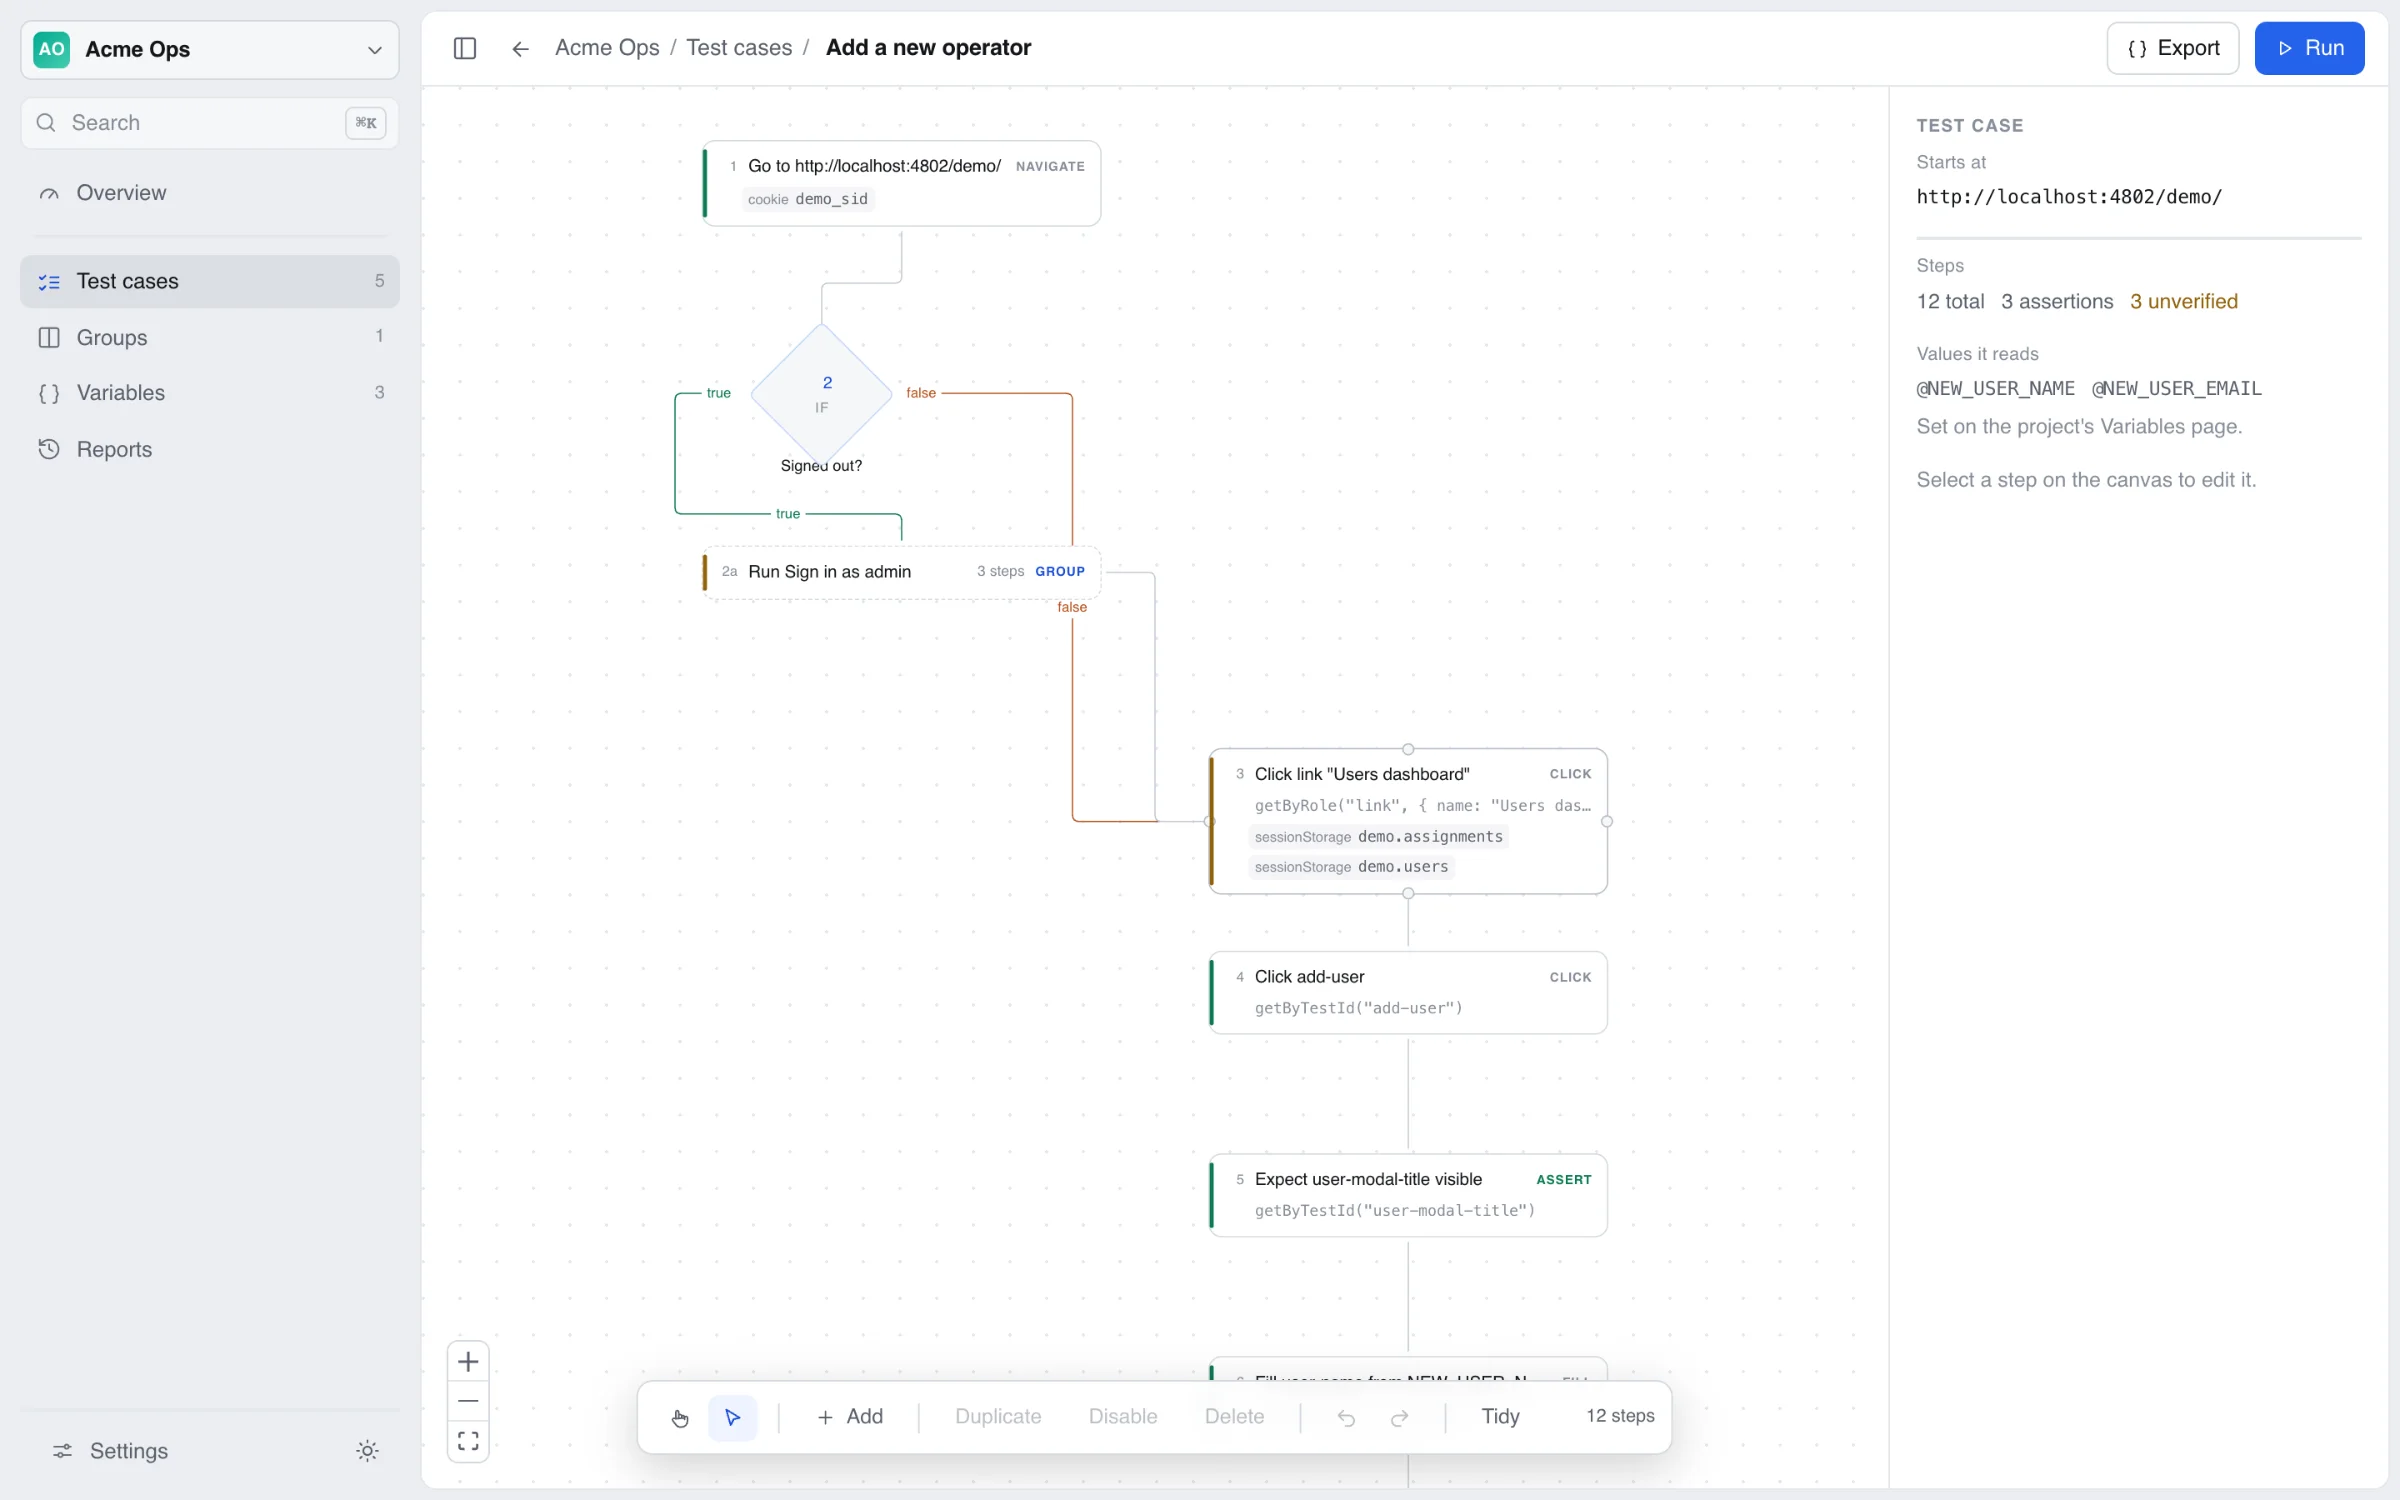The width and height of the screenshot is (2400, 1500).
Task: Zoom out with the minus icon
Action: pos(468,1401)
